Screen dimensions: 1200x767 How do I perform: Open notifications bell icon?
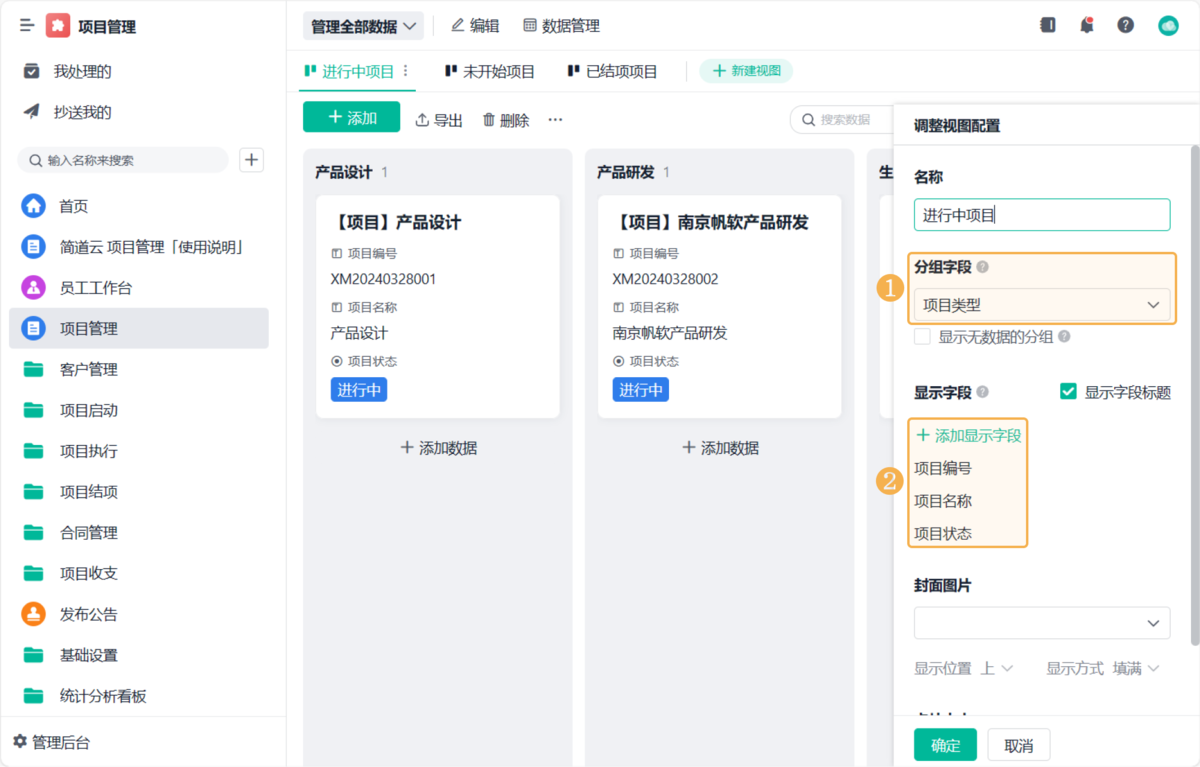[1087, 26]
